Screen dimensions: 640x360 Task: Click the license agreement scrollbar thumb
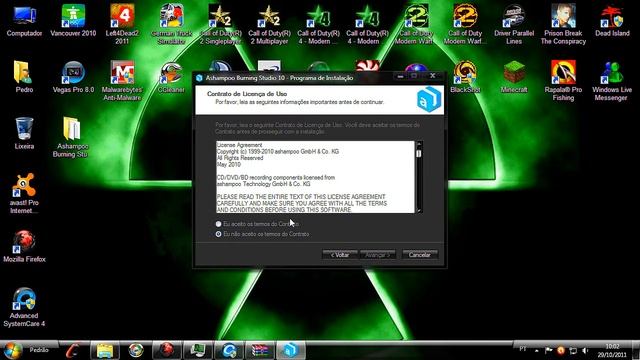pos(419,153)
